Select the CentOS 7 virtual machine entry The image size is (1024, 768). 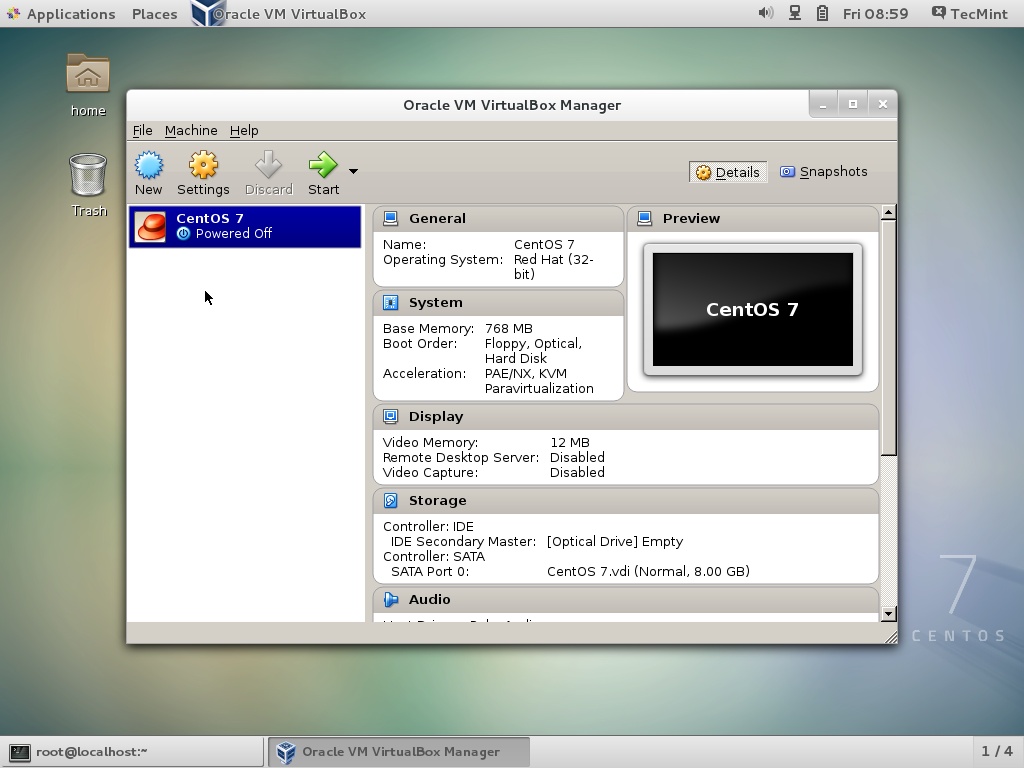pyautogui.click(x=245, y=226)
